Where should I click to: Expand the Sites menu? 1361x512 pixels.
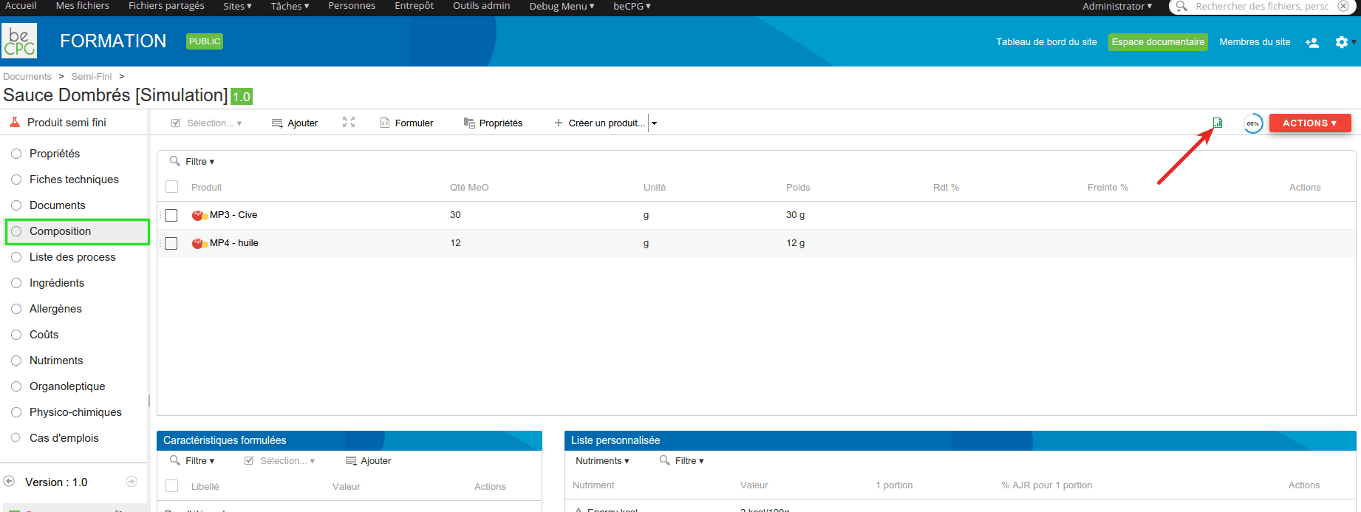[238, 6]
